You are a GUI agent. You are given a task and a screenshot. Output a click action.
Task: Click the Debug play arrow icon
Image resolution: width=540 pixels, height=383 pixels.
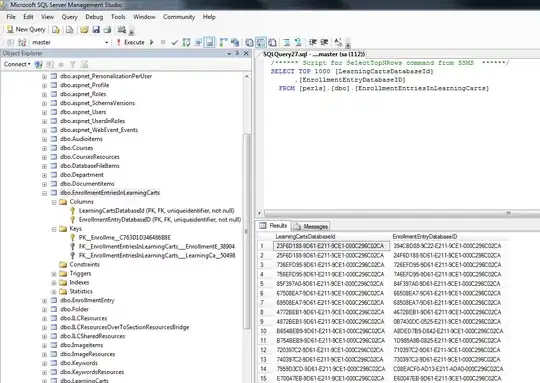[152, 42]
